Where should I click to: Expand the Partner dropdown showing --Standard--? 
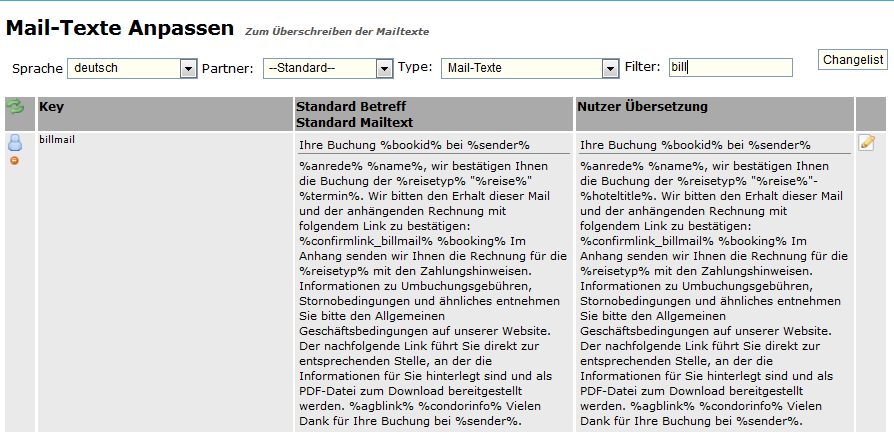coord(328,68)
